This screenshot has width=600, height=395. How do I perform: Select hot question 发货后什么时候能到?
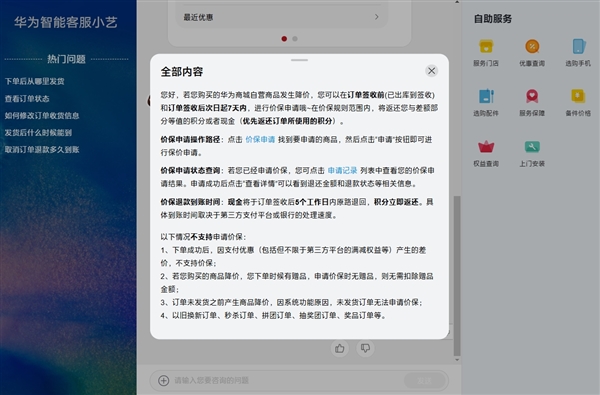tap(38, 132)
